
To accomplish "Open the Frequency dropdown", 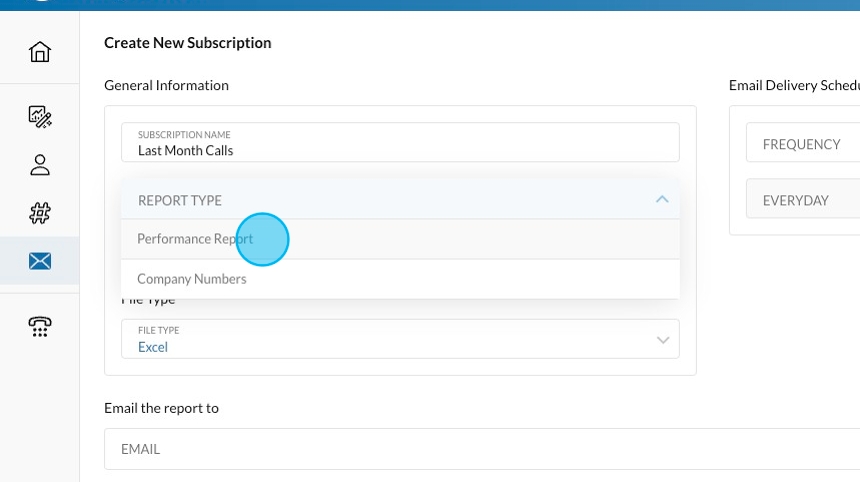I will pyautogui.click(x=802, y=144).
